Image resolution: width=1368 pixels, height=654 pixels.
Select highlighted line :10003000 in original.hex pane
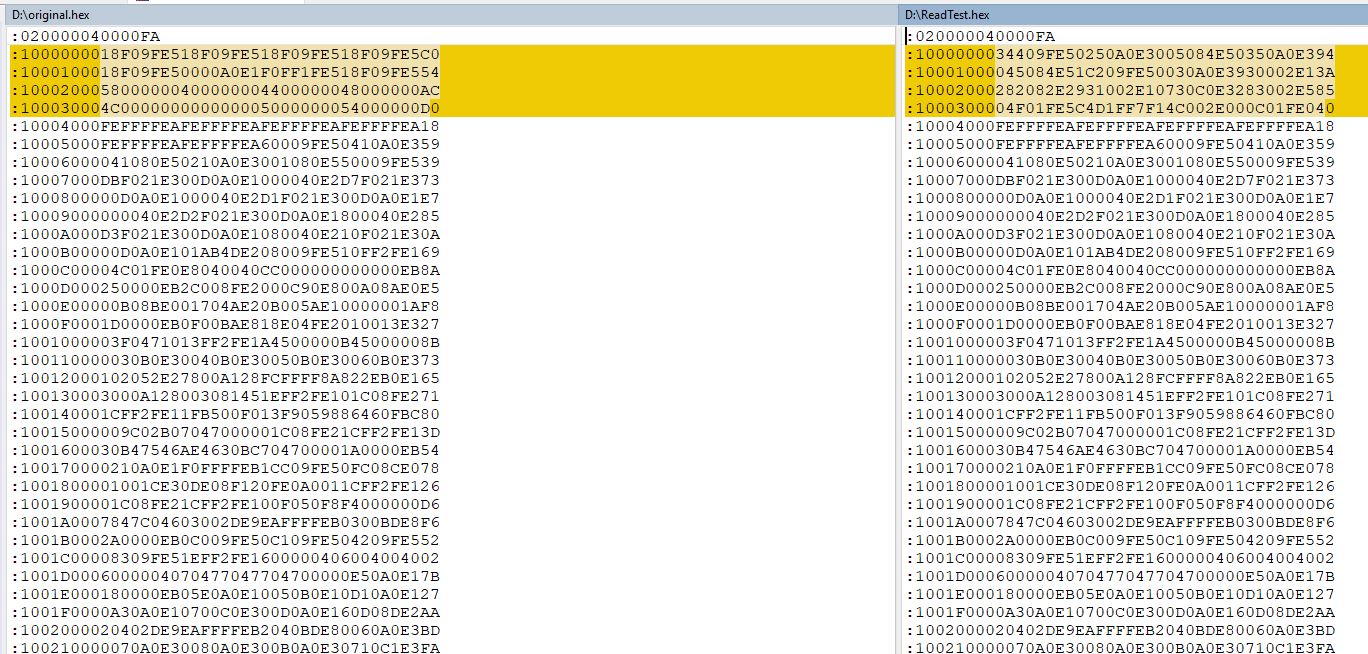tap(225, 108)
